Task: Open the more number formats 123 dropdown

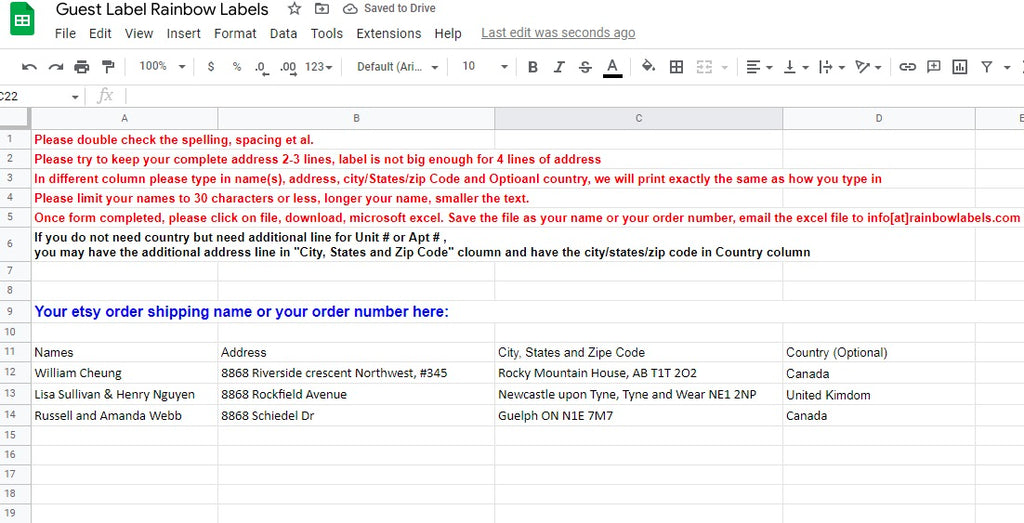Action: coord(319,67)
